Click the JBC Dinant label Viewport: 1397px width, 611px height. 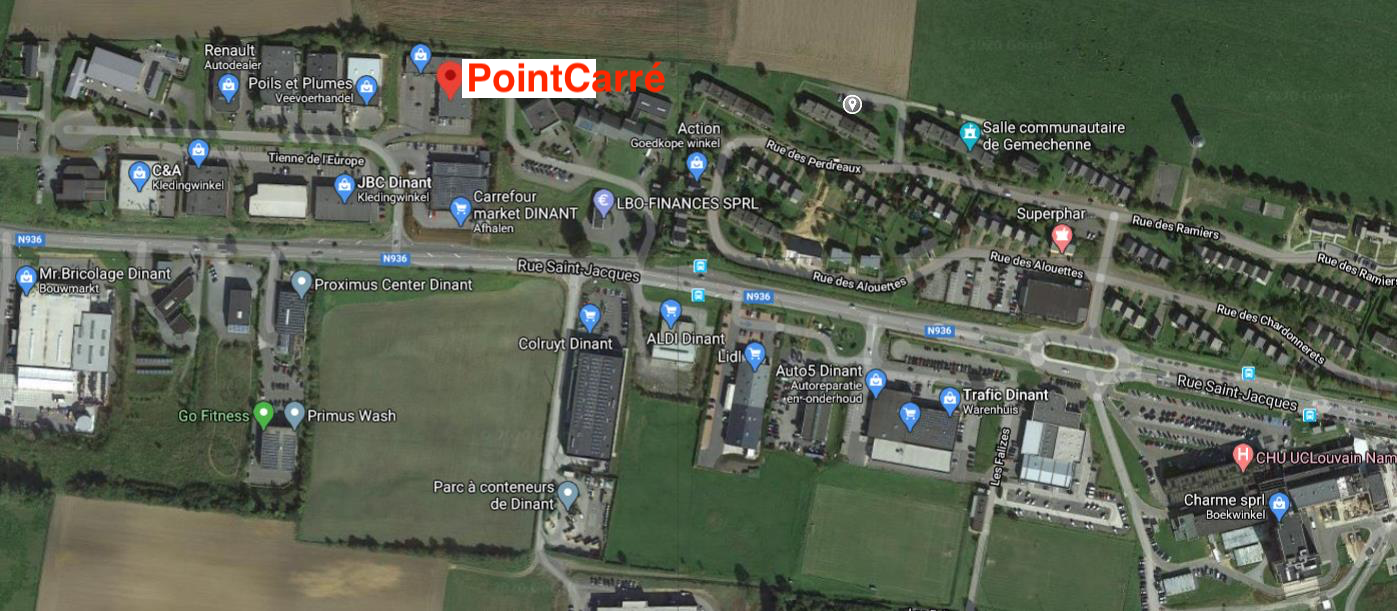tap(395, 182)
